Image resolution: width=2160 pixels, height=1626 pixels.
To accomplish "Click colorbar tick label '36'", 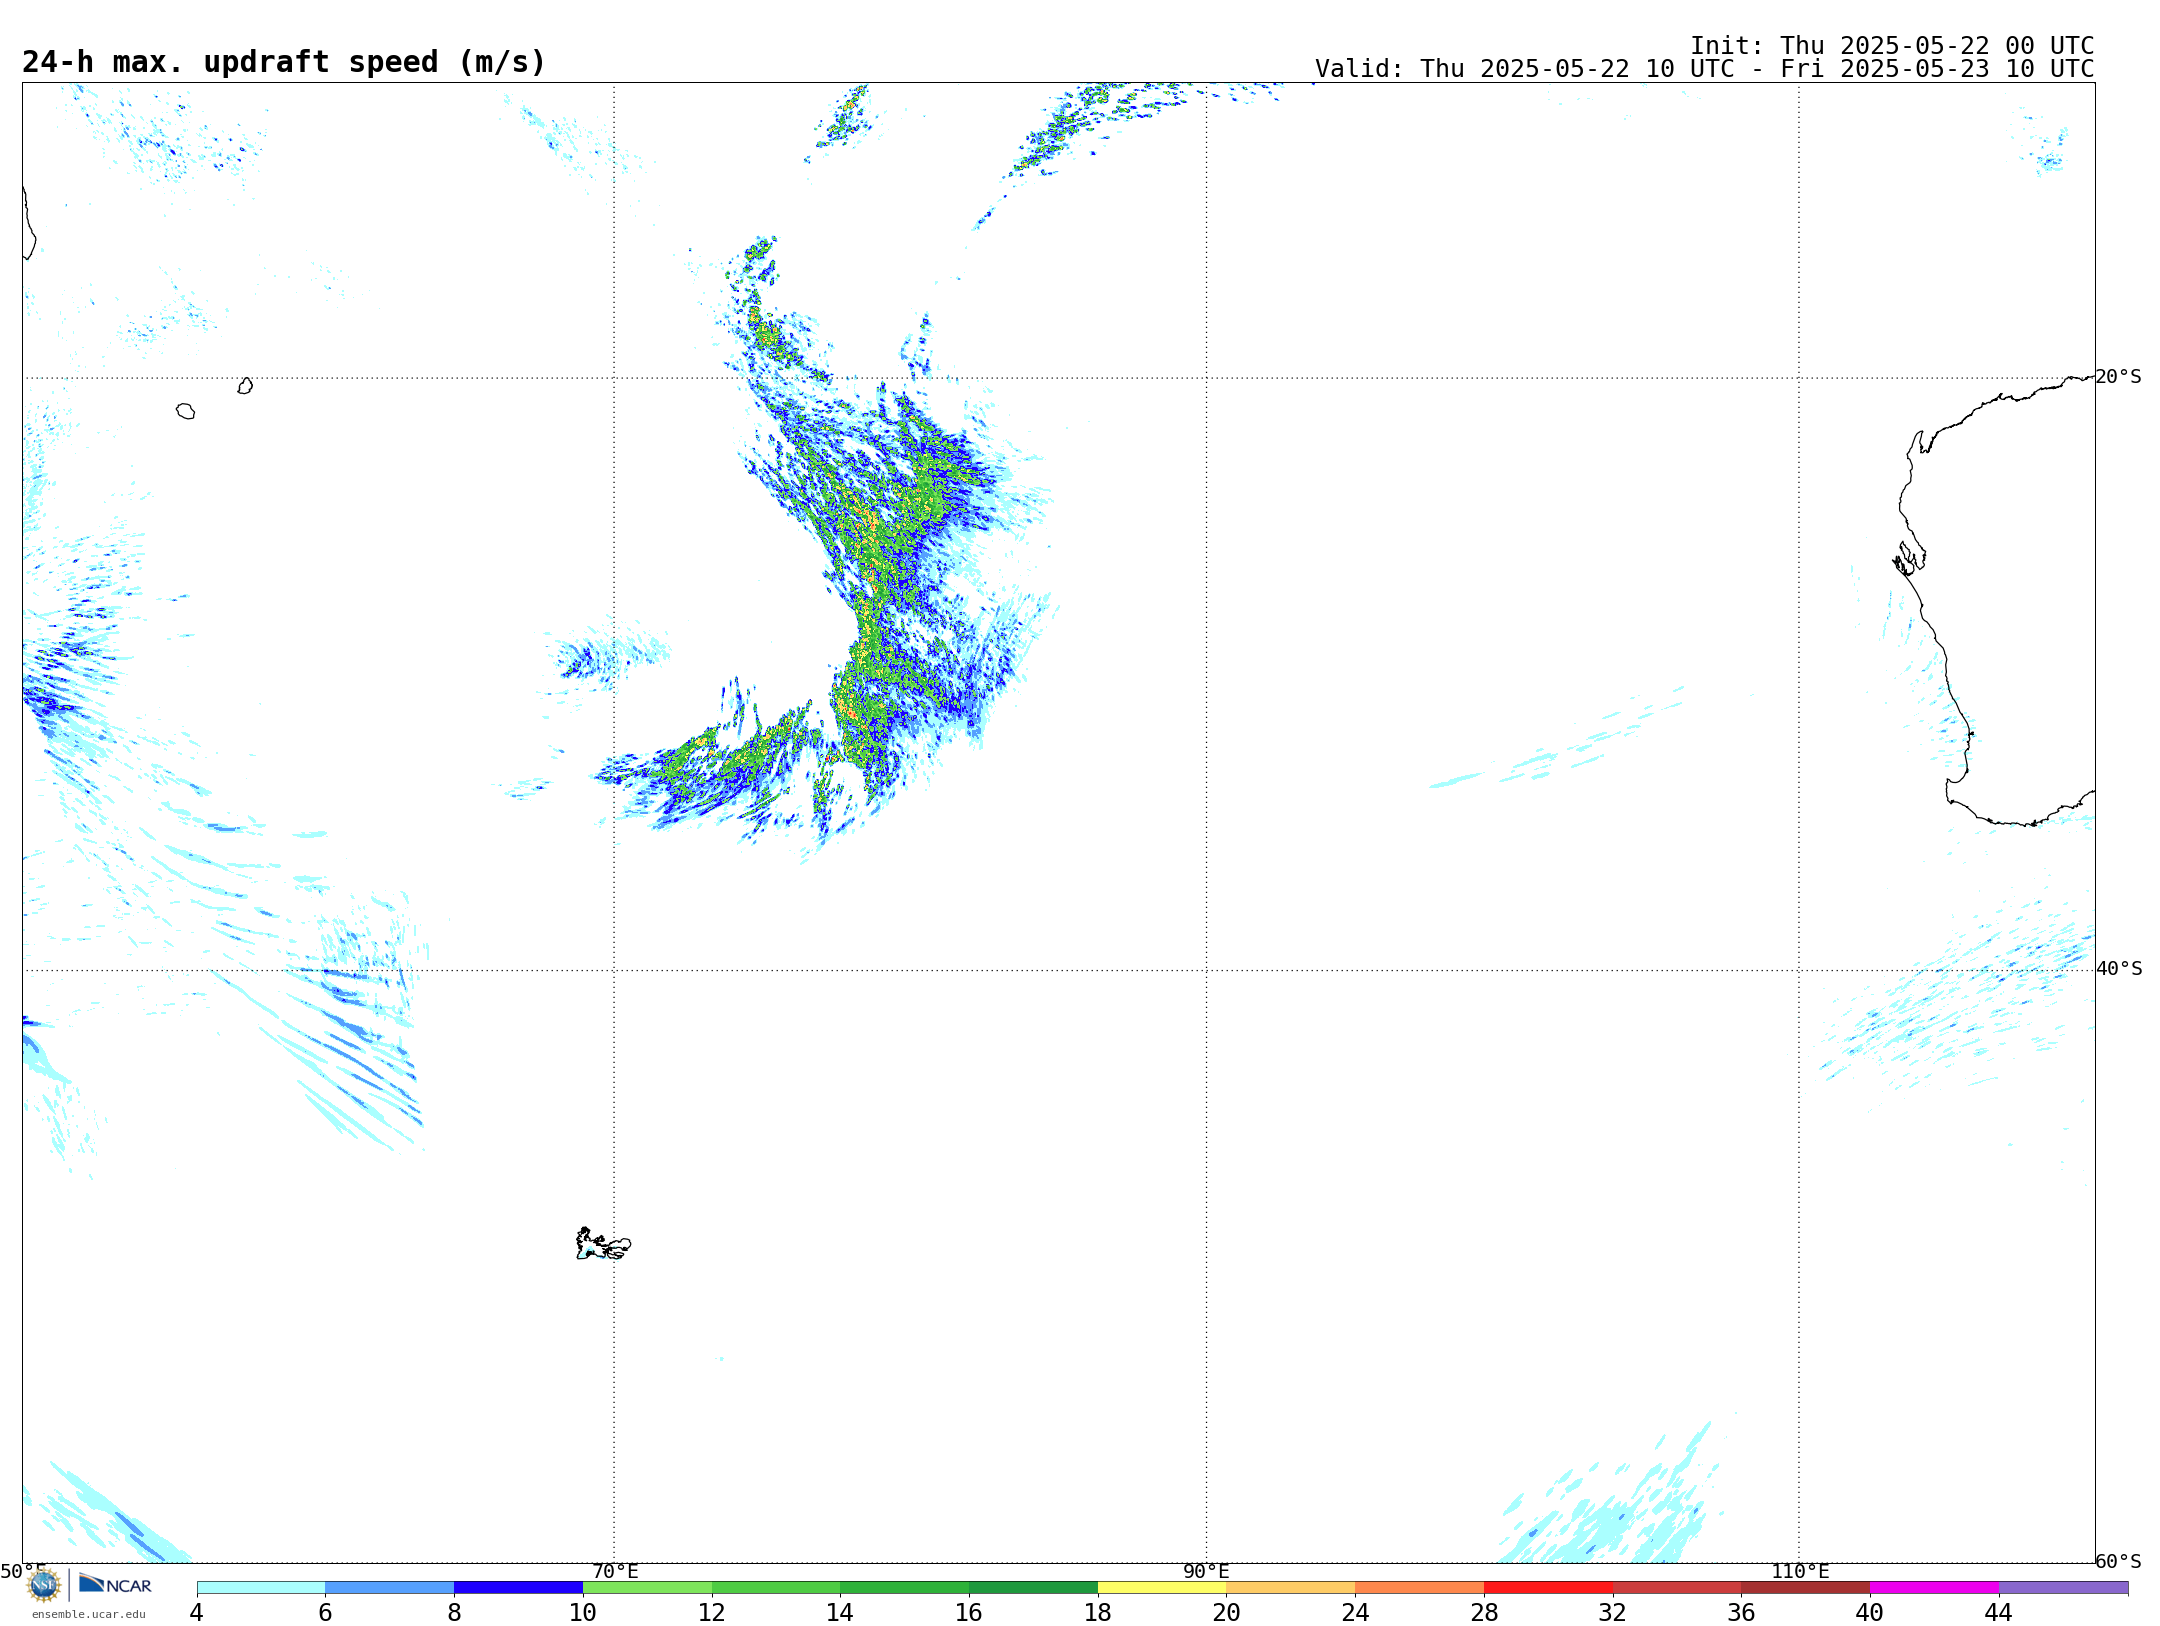I will pyautogui.click(x=1741, y=1613).
